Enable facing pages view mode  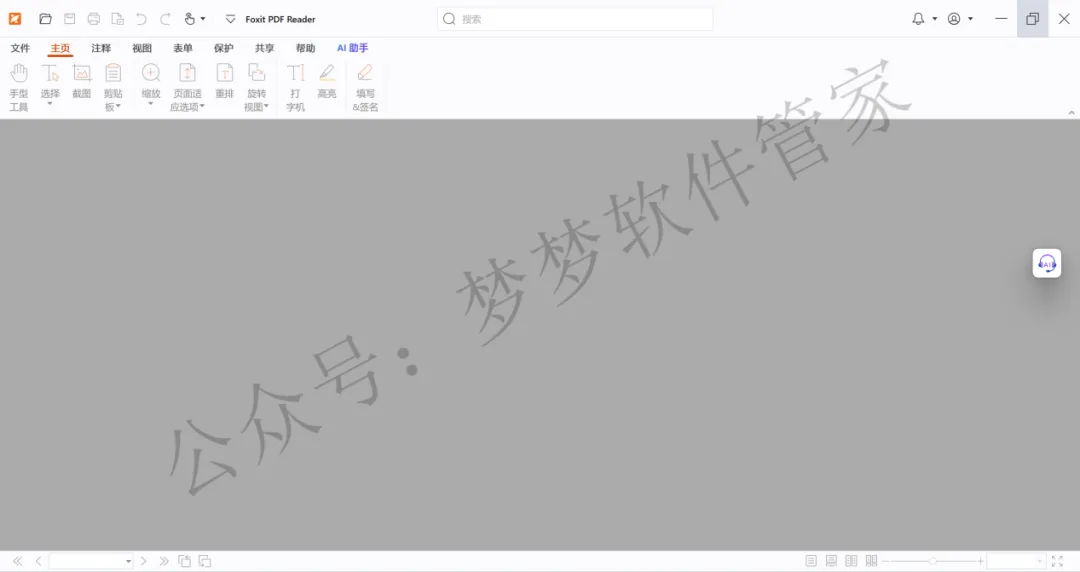(851, 561)
